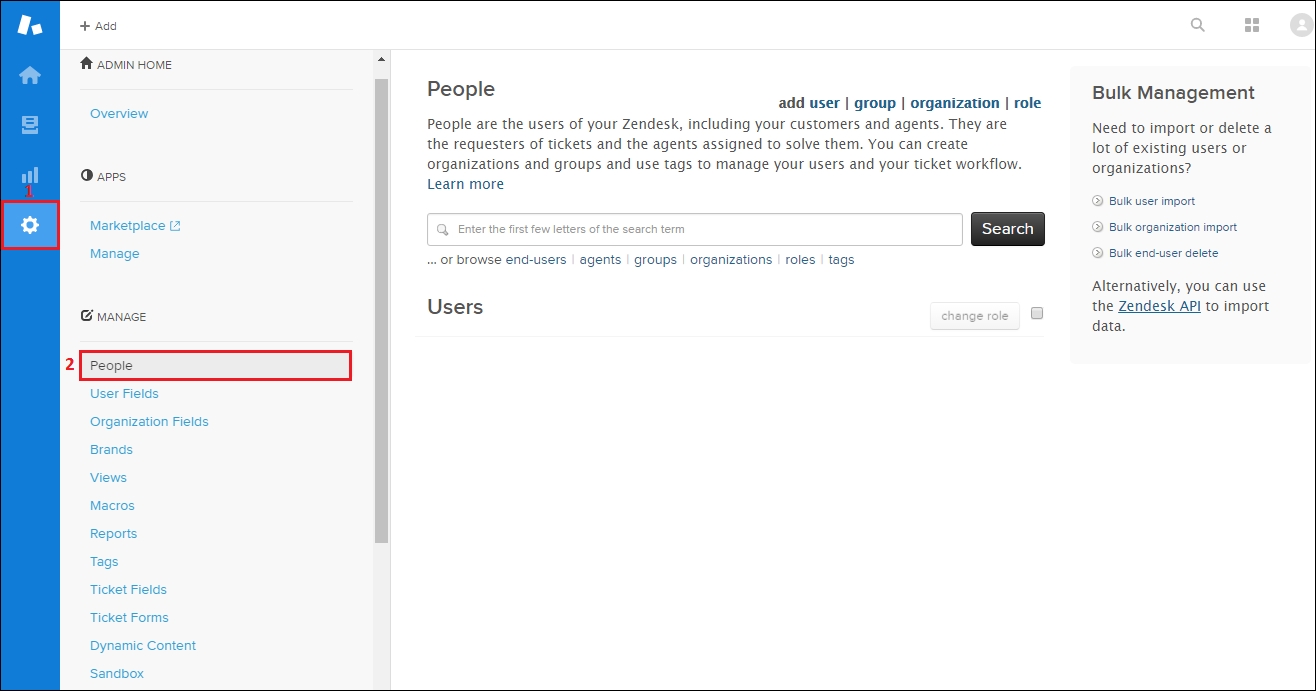Open the user profile avatar
Screen dimensions: 1316x691
pos(1301,25)
